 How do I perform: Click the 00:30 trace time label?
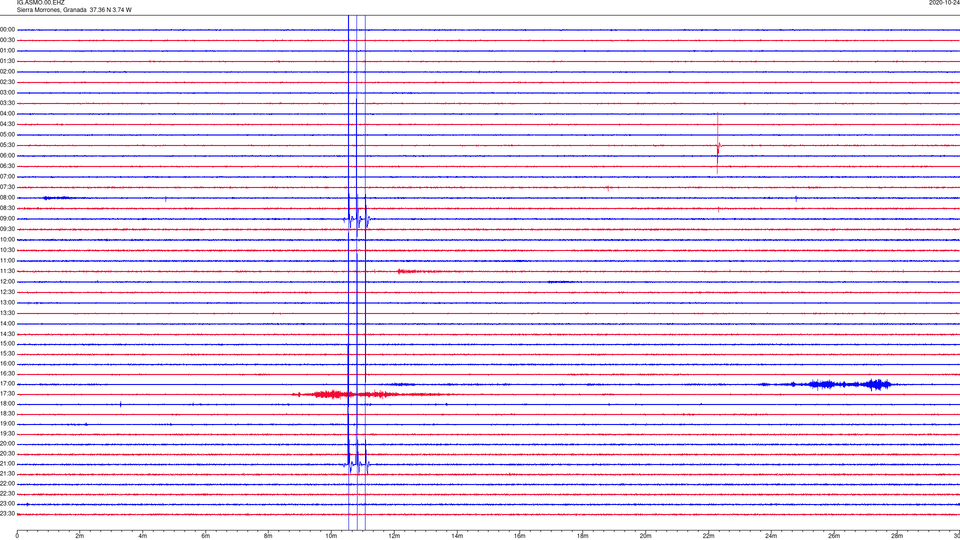7,40
